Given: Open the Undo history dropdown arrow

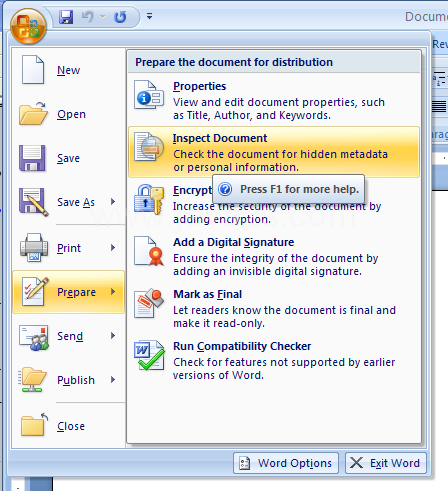Looking at the screenshot, I should (x=102, y=17).
